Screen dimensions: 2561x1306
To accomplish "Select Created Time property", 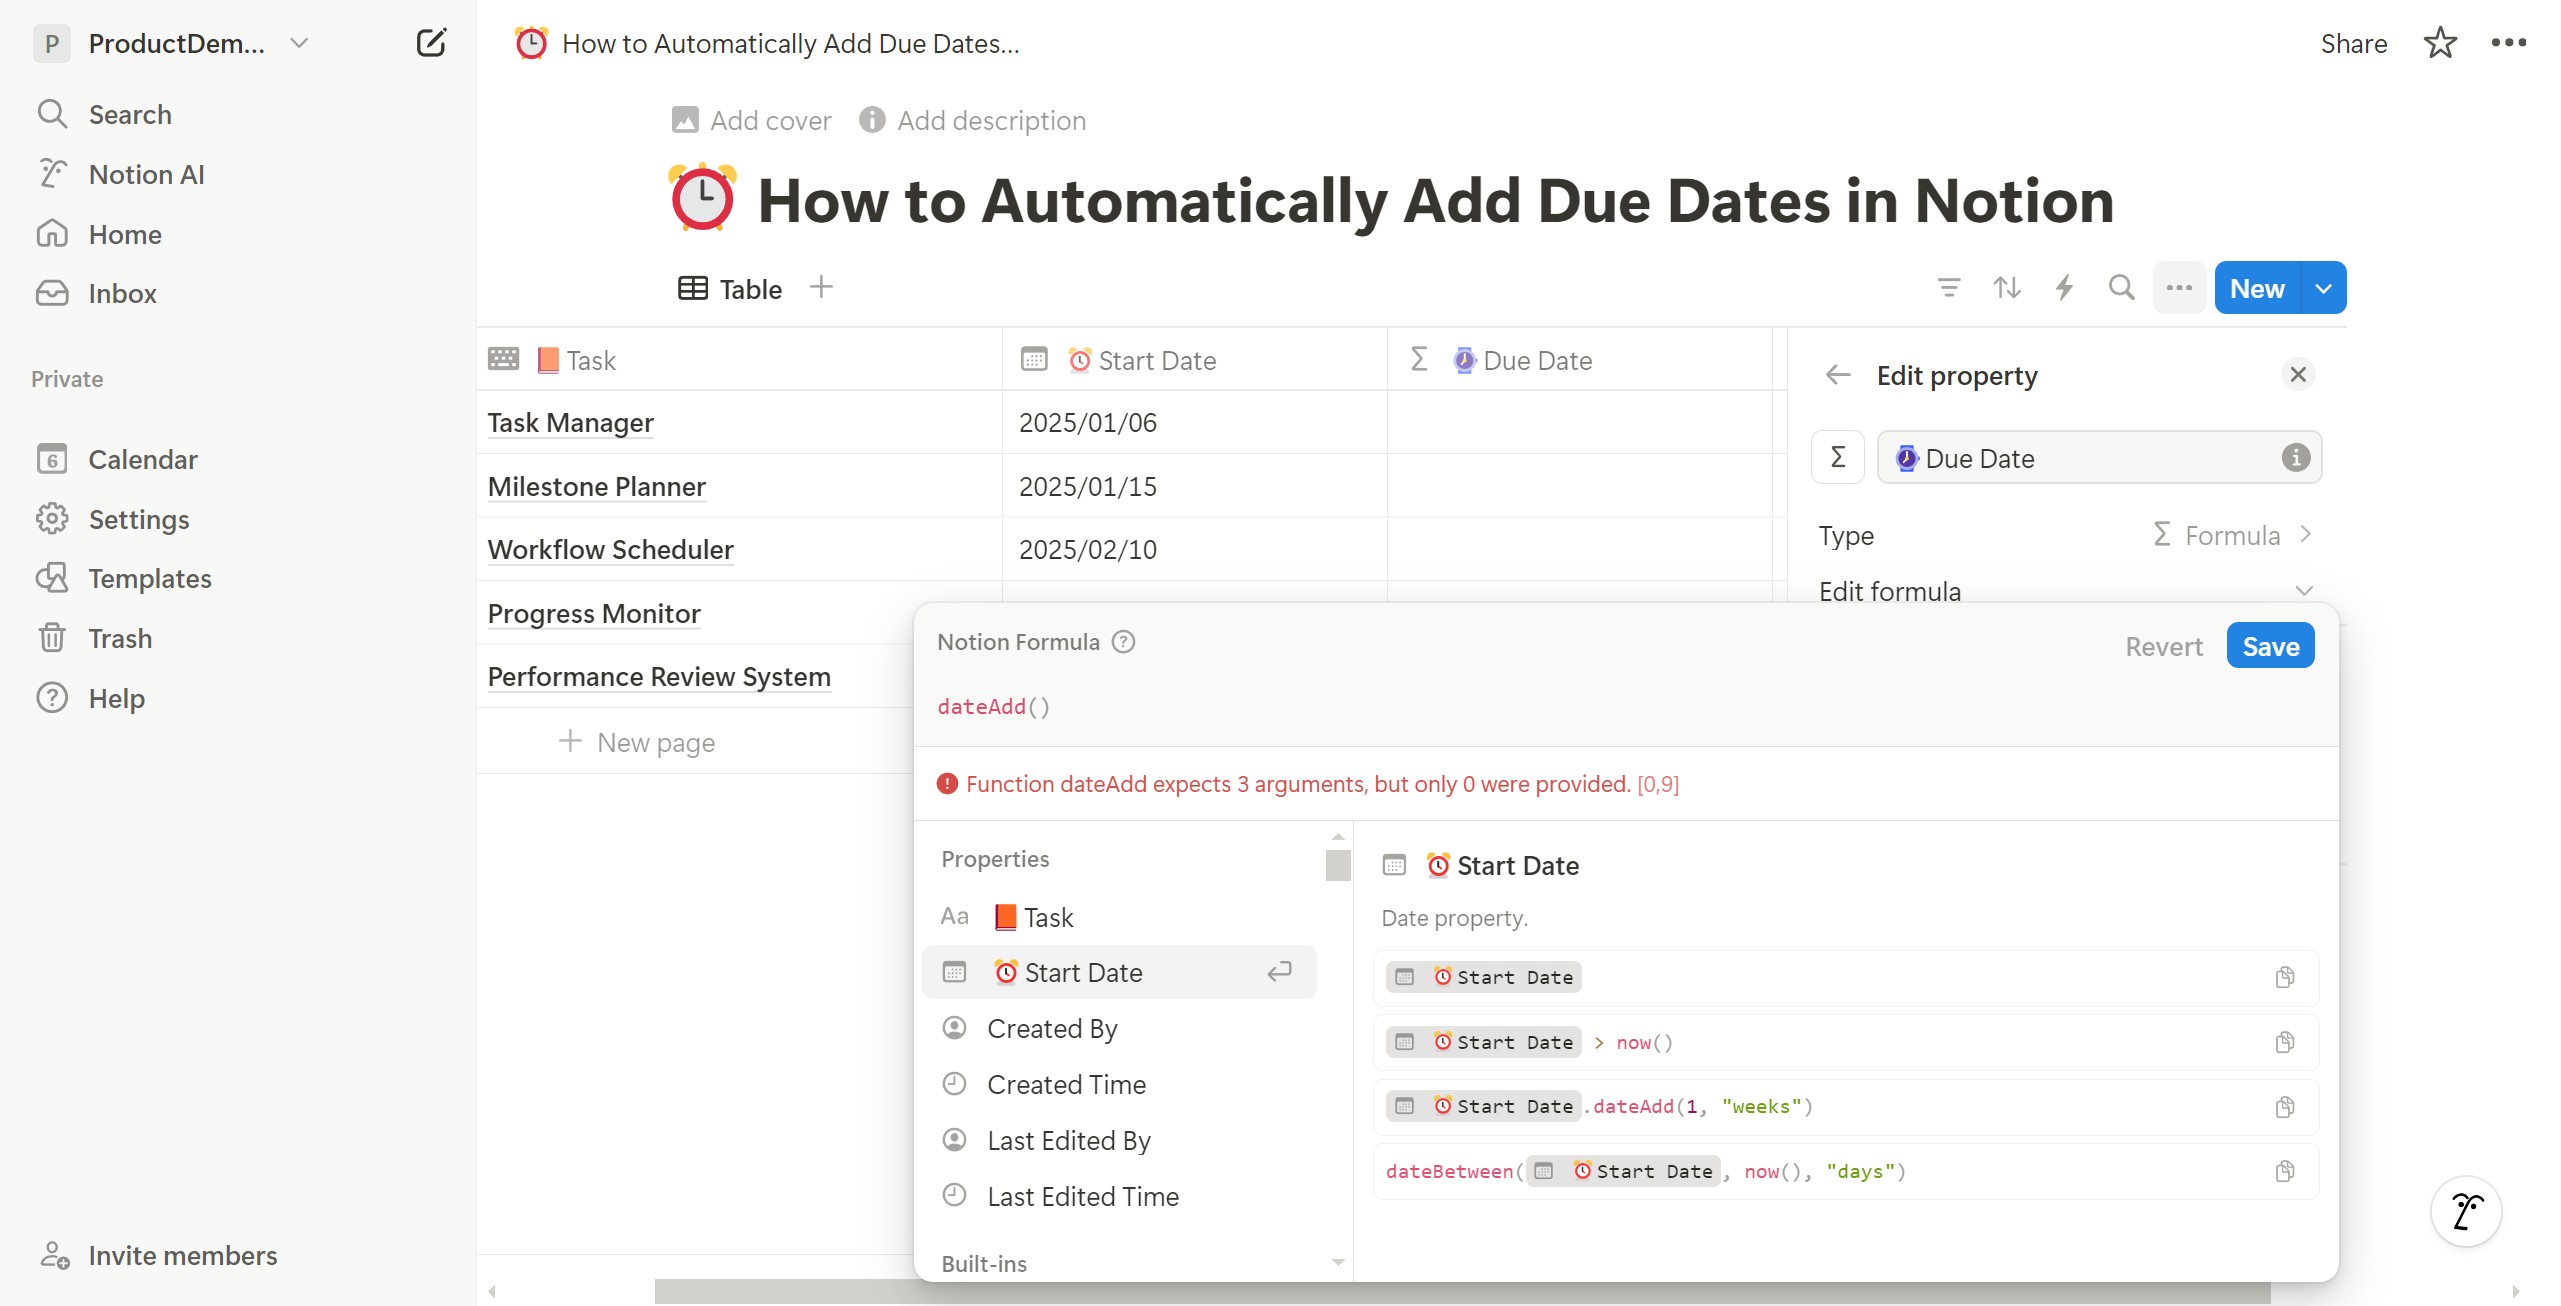I will click(1119, 1084).
